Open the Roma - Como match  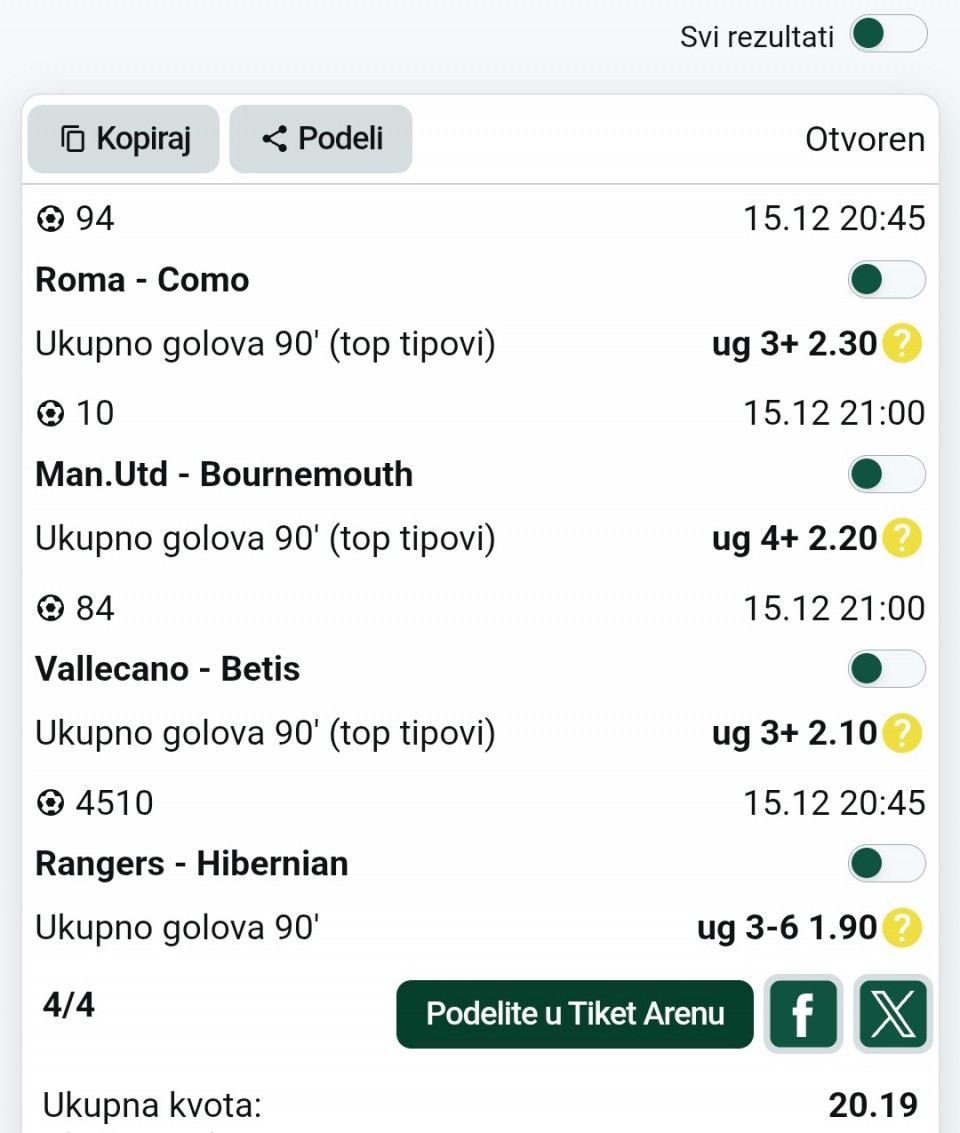pos(142,280)
